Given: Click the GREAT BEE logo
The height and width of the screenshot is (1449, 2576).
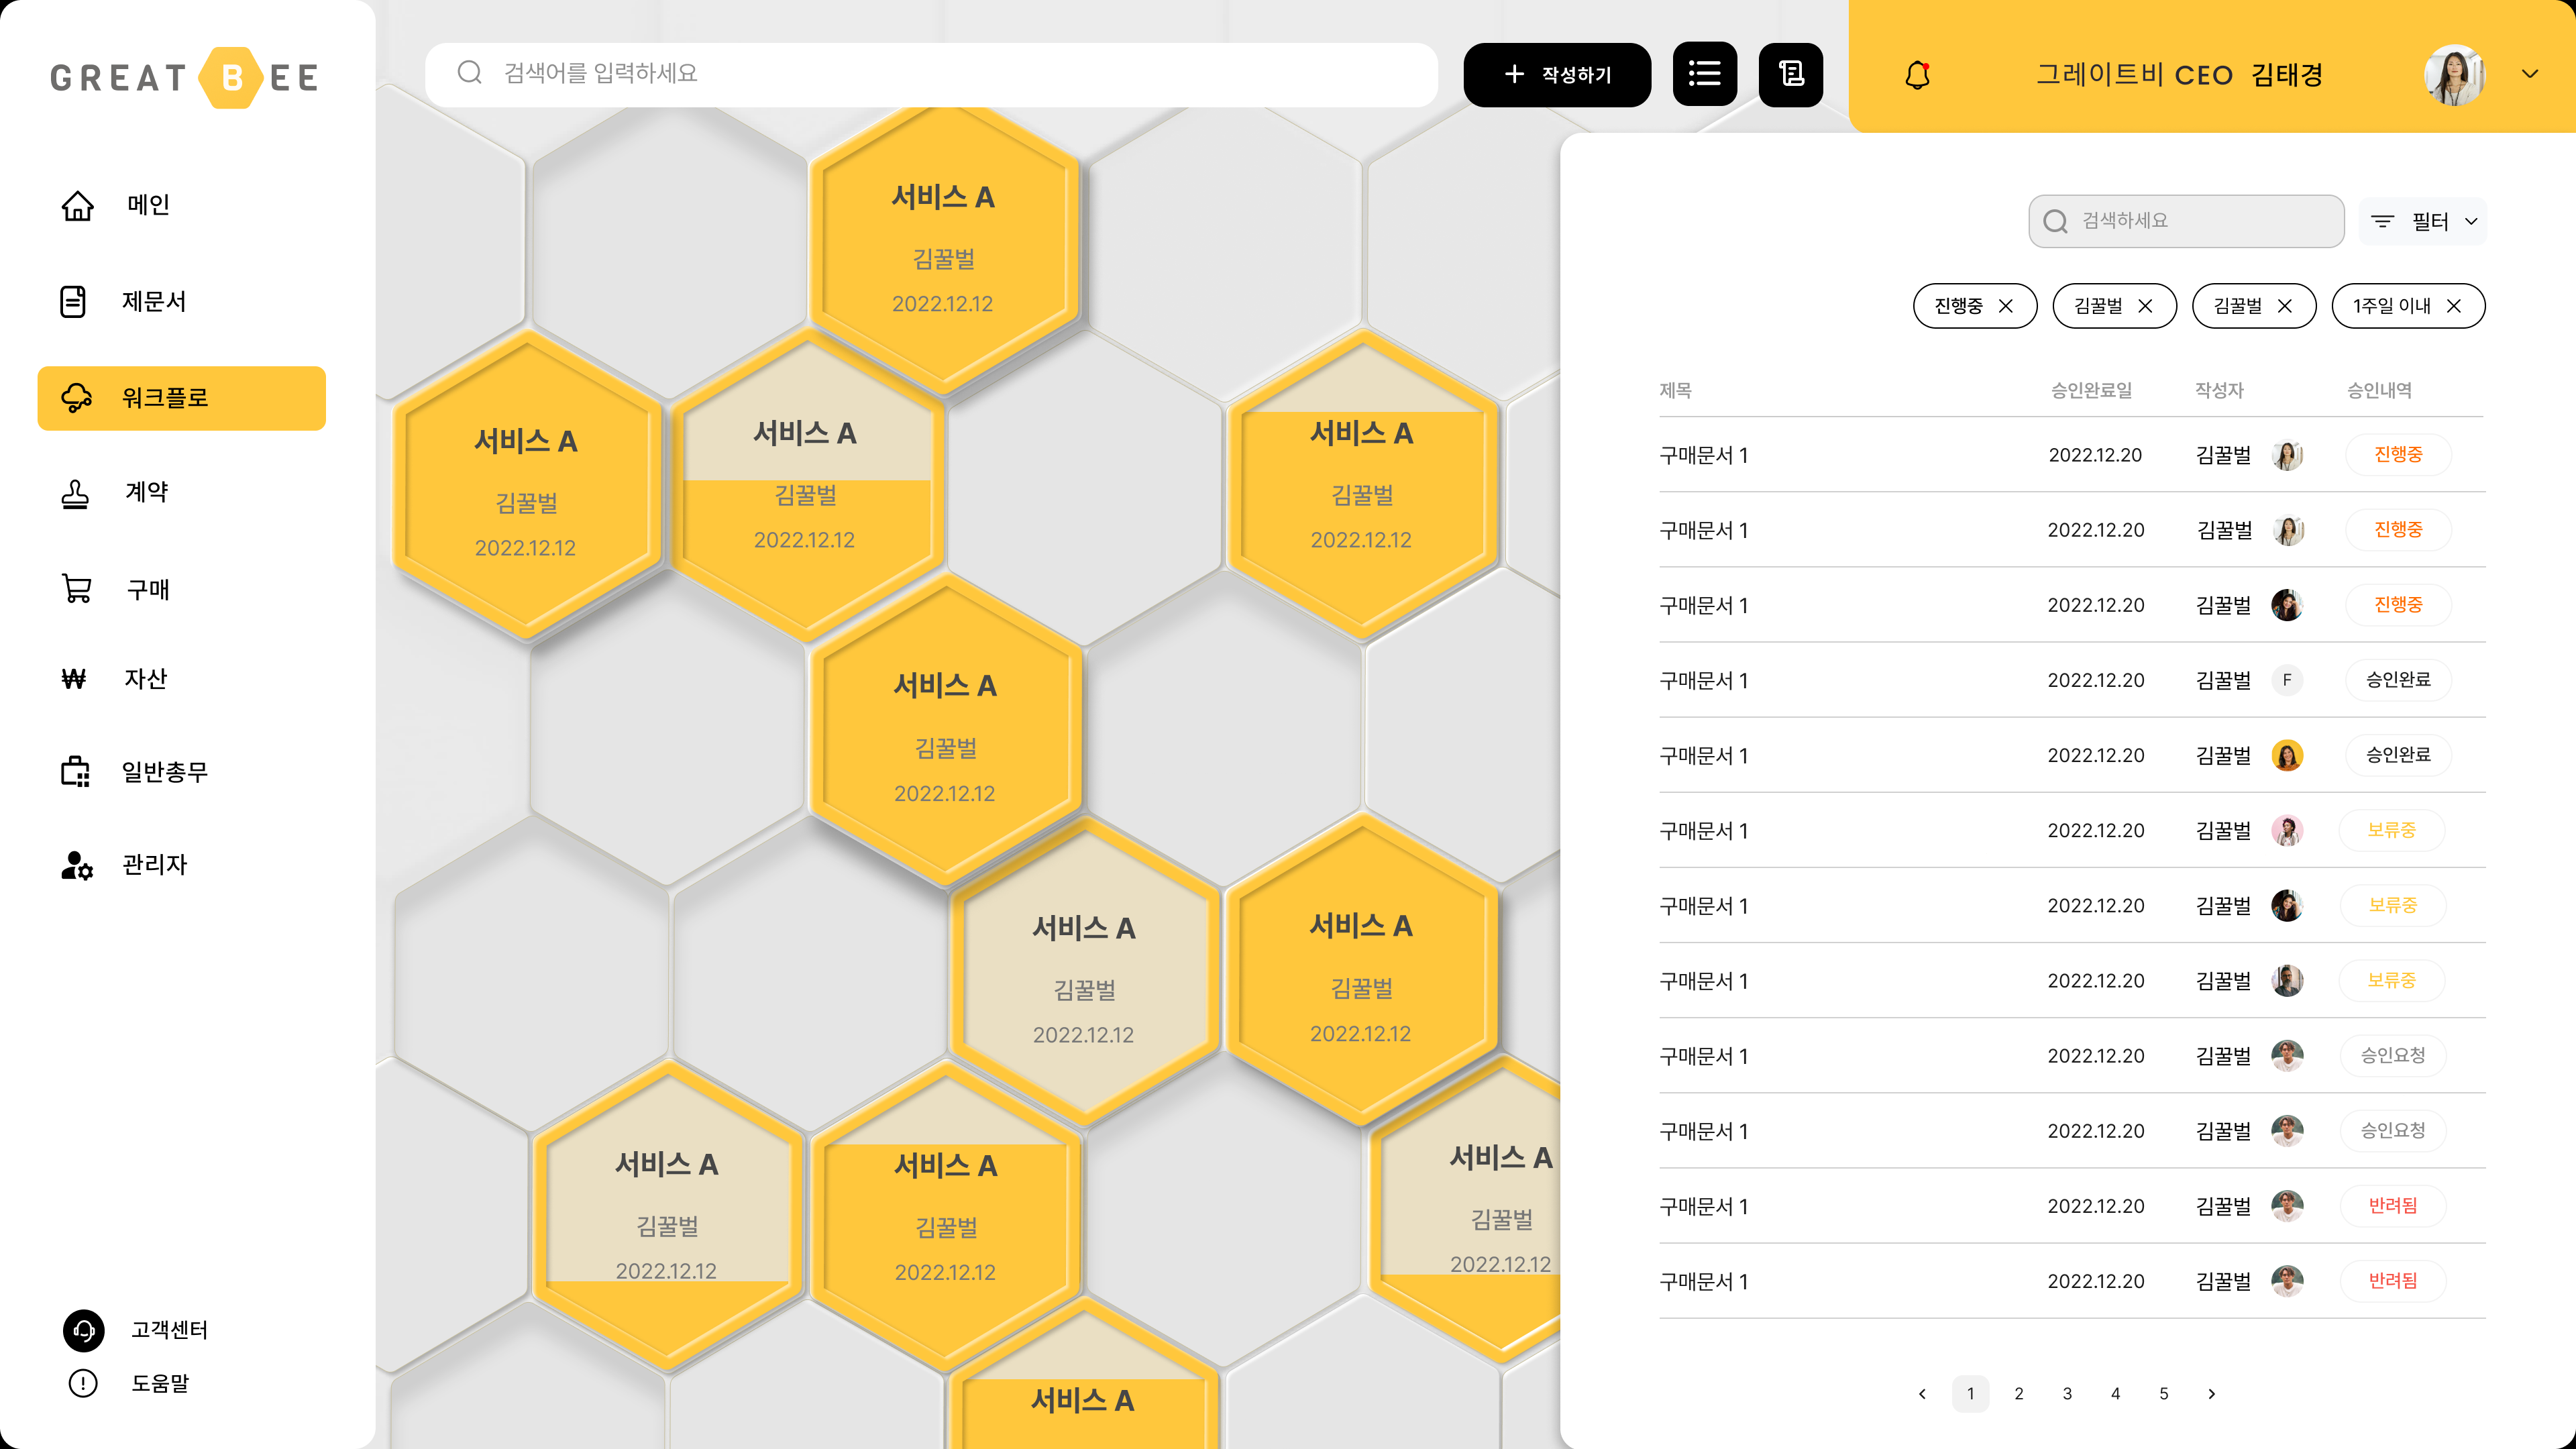Looking at the screenshot, I should pyautogui.click(x=185, y=77).
